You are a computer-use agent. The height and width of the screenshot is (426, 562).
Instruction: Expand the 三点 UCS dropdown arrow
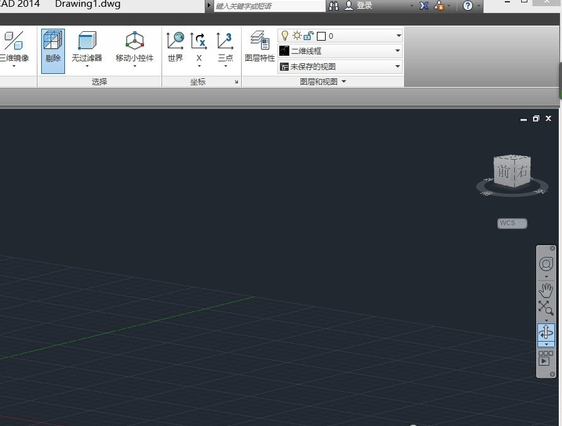coord(225,66)
